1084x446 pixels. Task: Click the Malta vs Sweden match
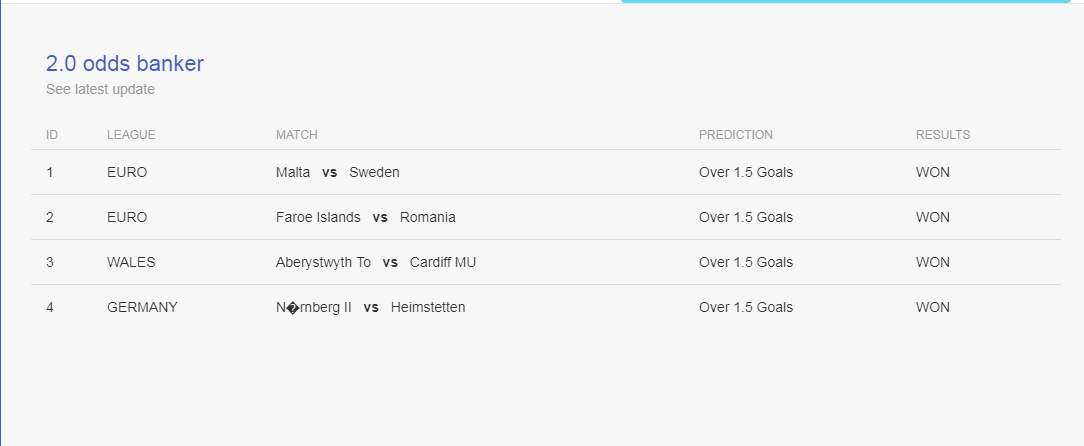pyautogui.click(x=337, y=172)
